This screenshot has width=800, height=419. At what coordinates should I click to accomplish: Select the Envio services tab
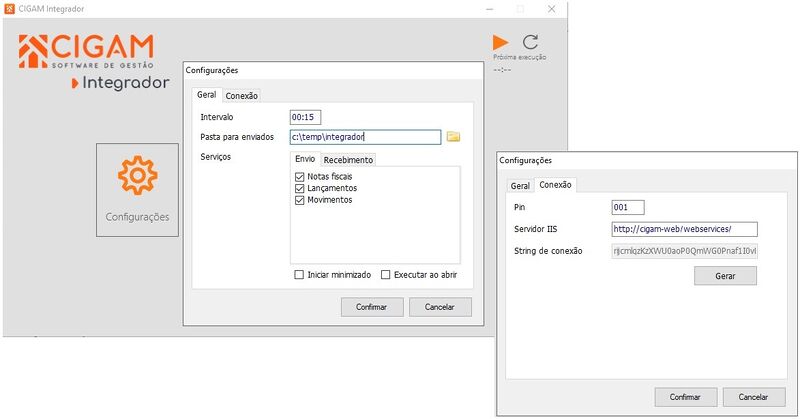[x=305, y=159]
